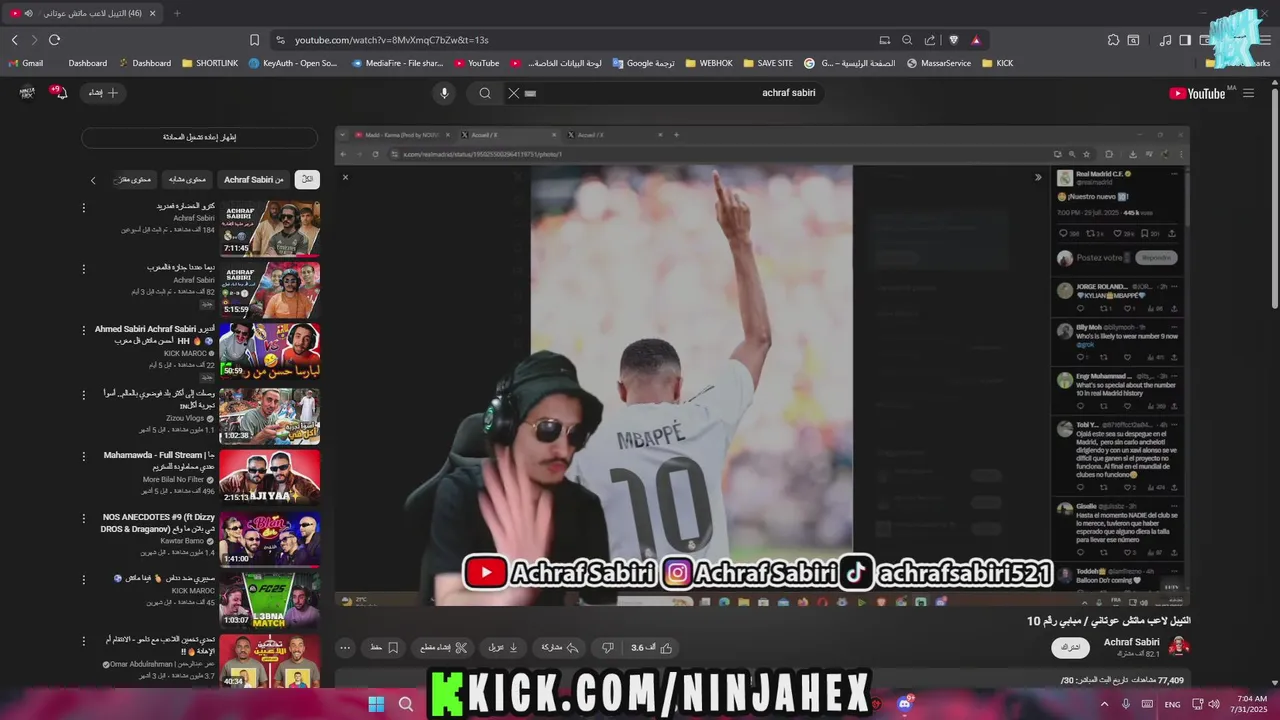This screenshot has width=1280, height=720.
Task: Click the site settings icon in address bar
Action: coord(279,40)
